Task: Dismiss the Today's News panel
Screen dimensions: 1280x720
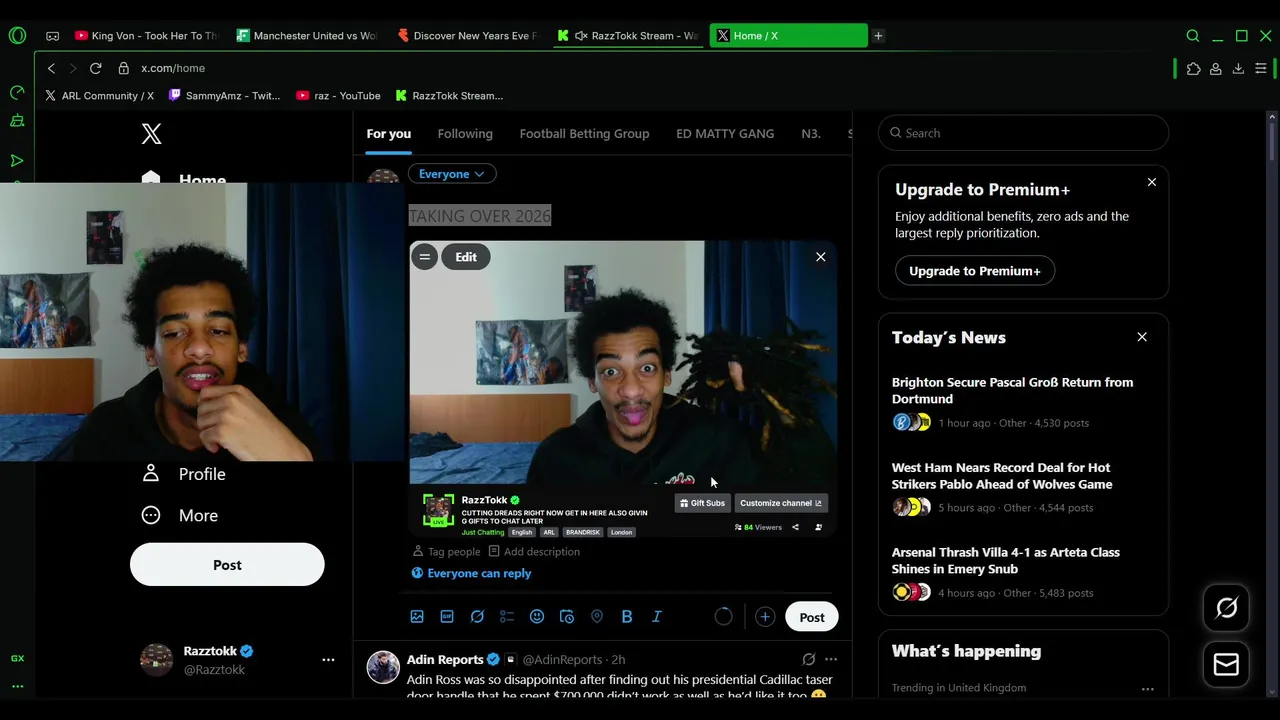Action: click(1142, 337)
